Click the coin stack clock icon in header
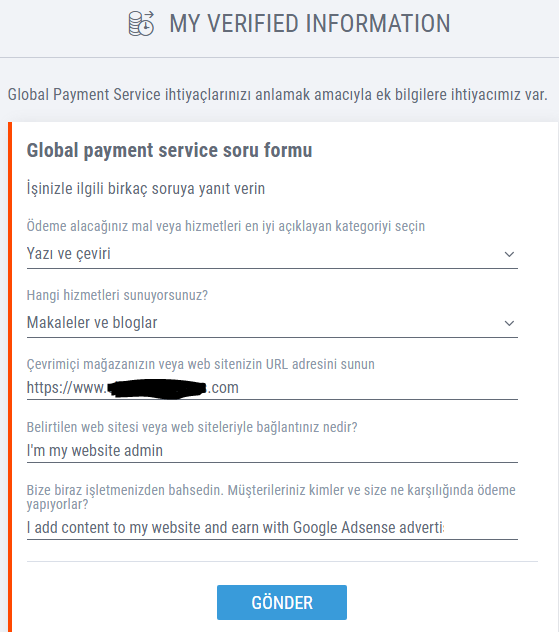Image resolution: width=559 pixels, height=632 pixels. 141,23
